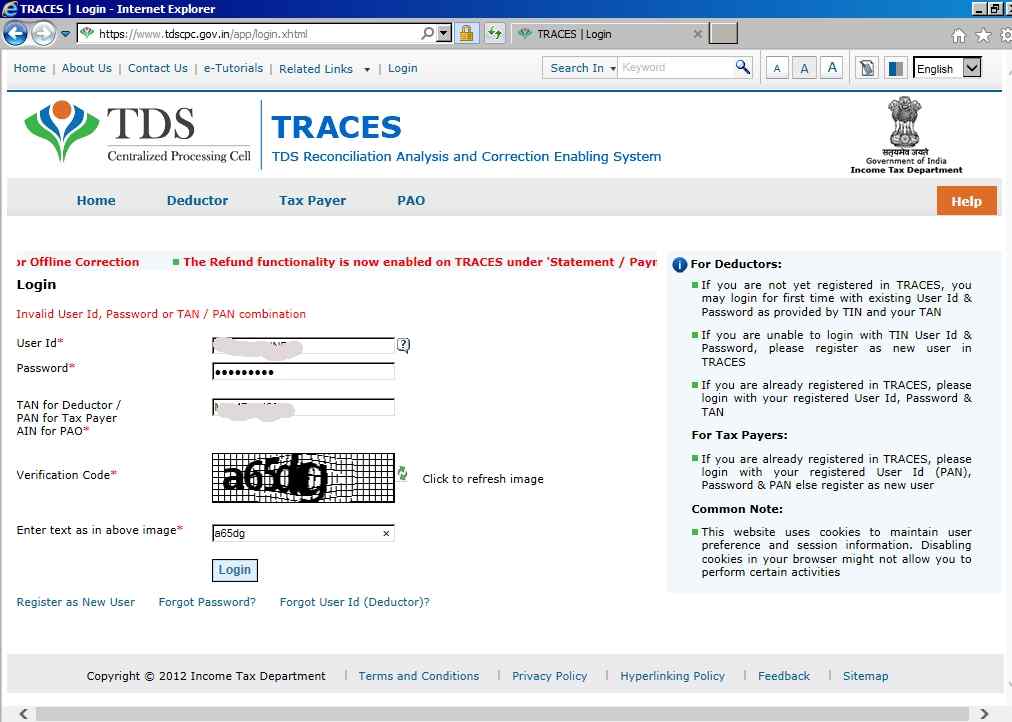1012x722 pixels.
Task: Open the Deductor menu tab
Action: pos(197,201)
